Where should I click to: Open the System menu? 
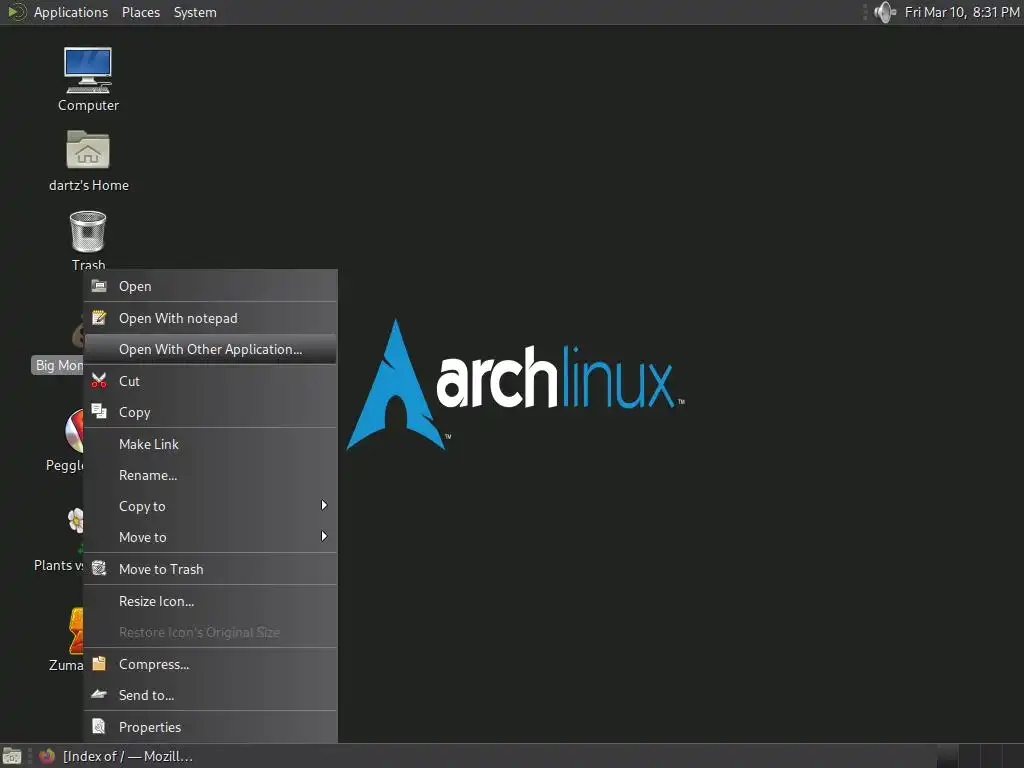coord(195,12)
